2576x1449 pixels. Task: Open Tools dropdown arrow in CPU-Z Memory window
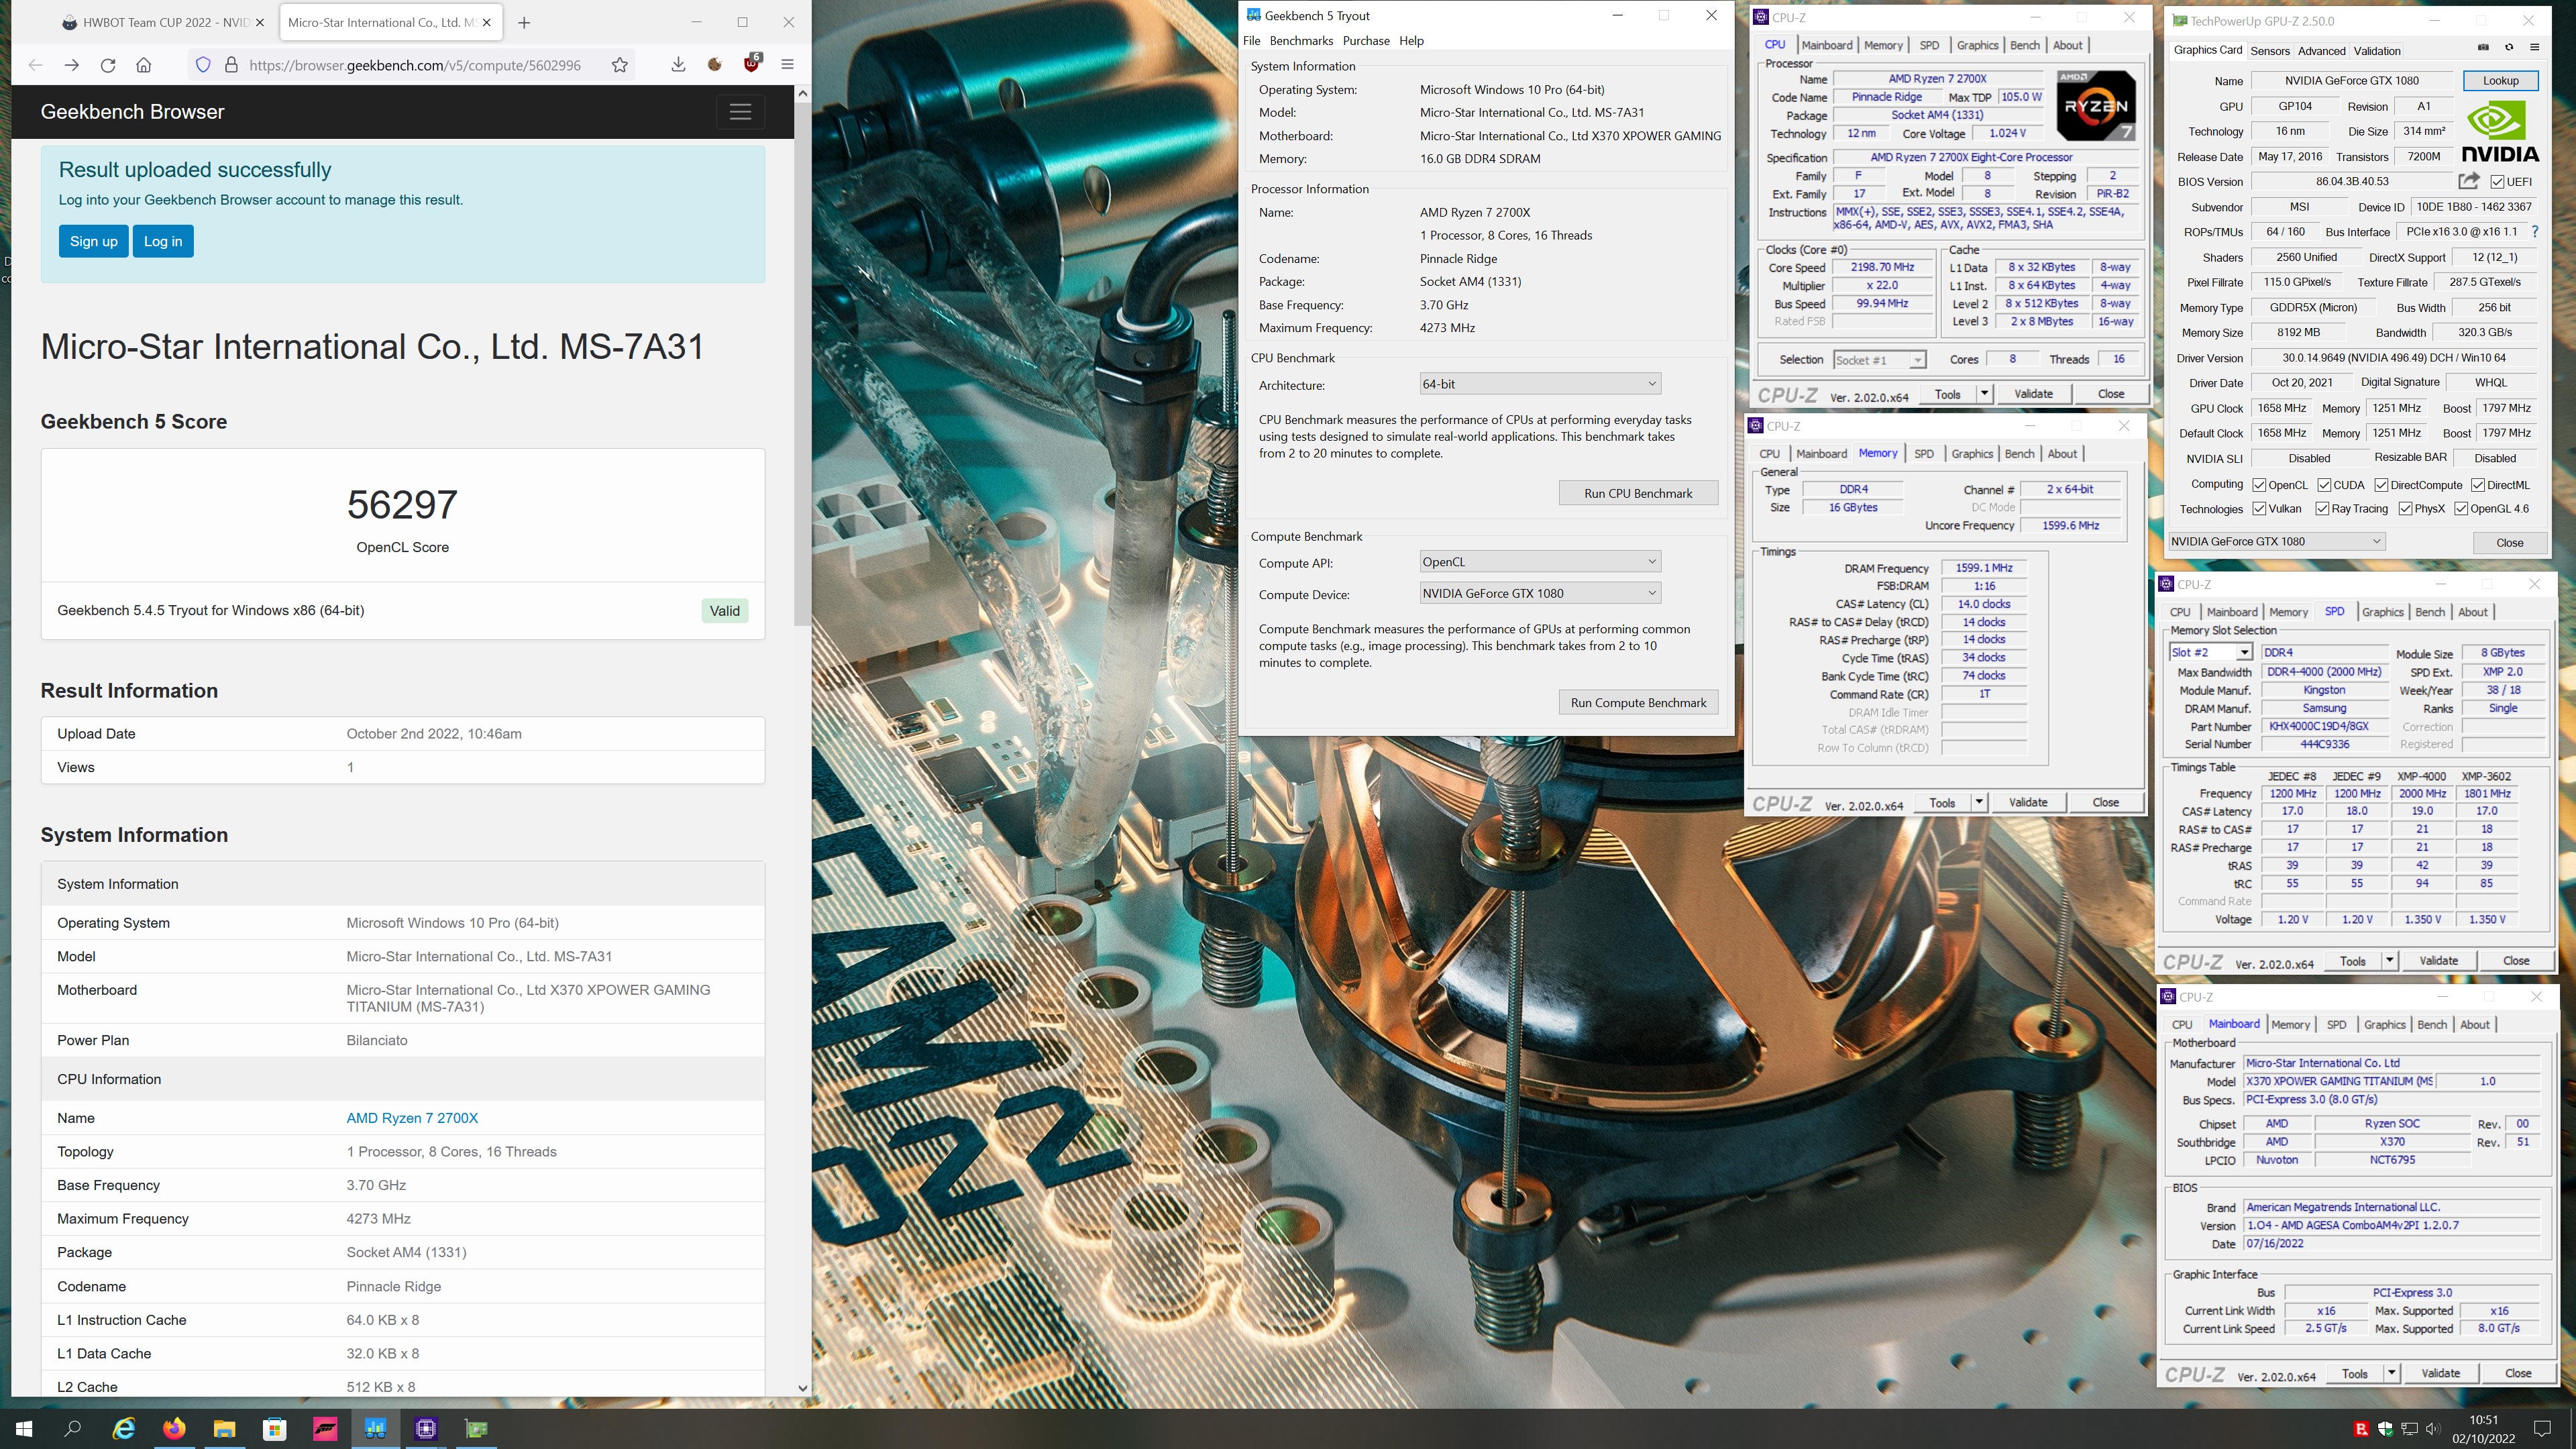pyautogui.click(x=1978, y=802)
